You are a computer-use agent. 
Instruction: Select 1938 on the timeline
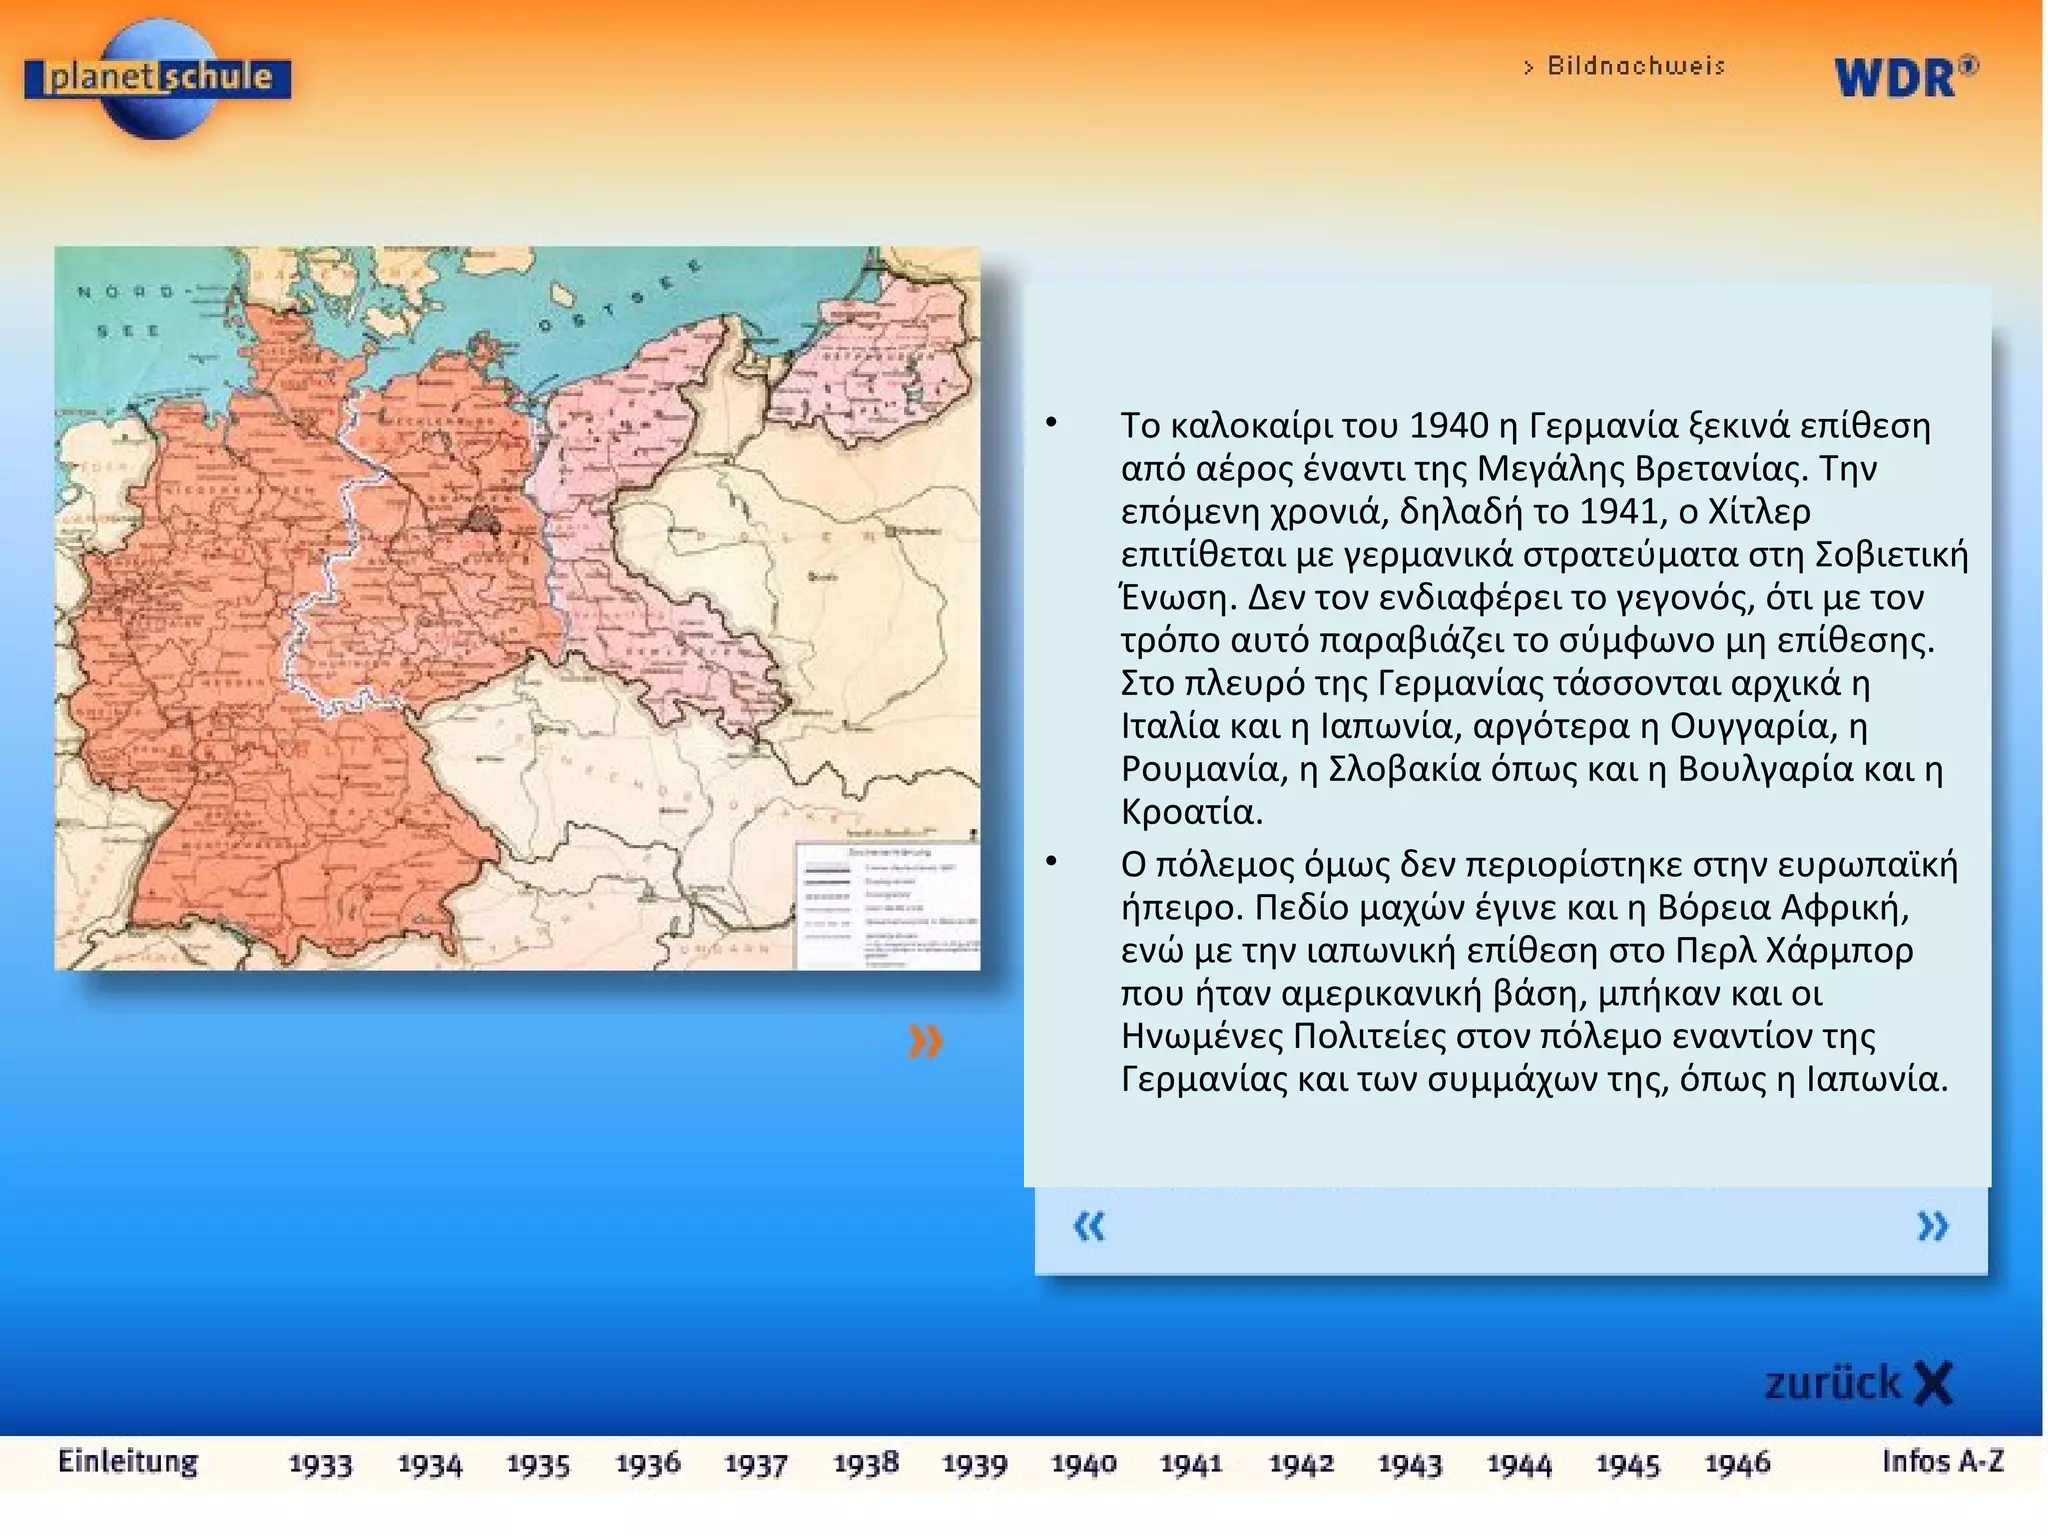point(866,1465)
